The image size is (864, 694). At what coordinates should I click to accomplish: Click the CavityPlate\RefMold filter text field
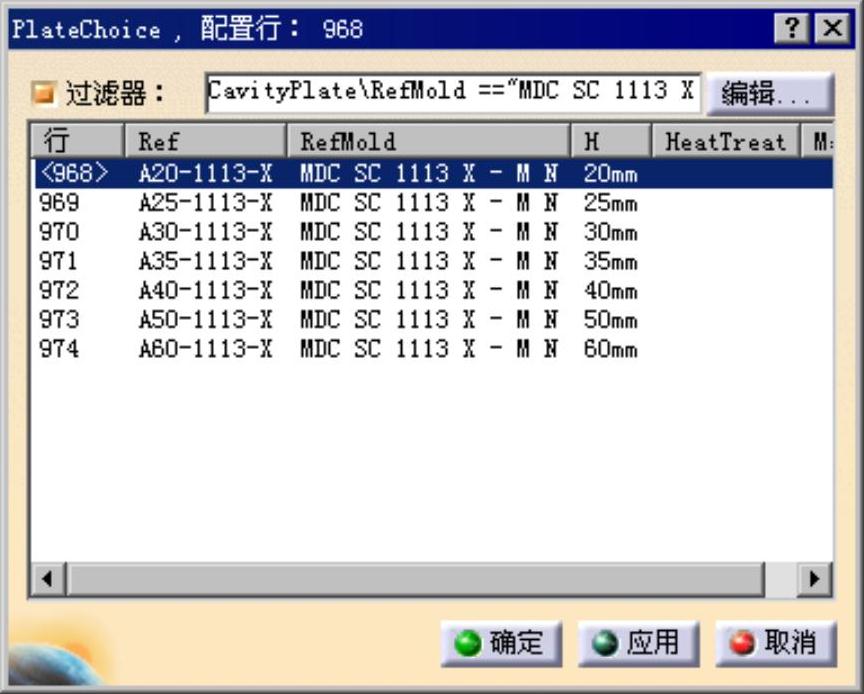pyautogui.click(x=453, y=93)
